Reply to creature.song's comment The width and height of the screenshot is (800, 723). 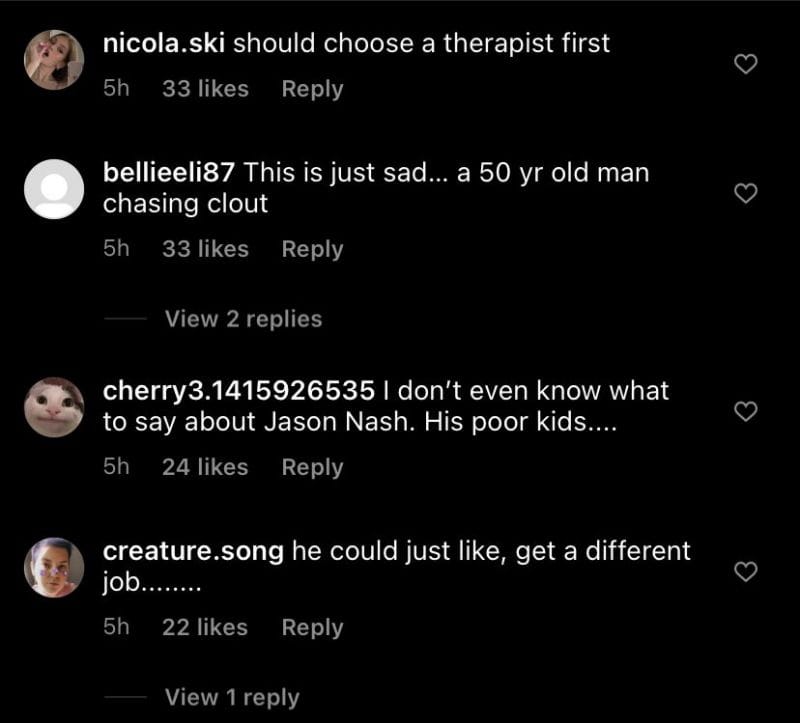[312, 628]
